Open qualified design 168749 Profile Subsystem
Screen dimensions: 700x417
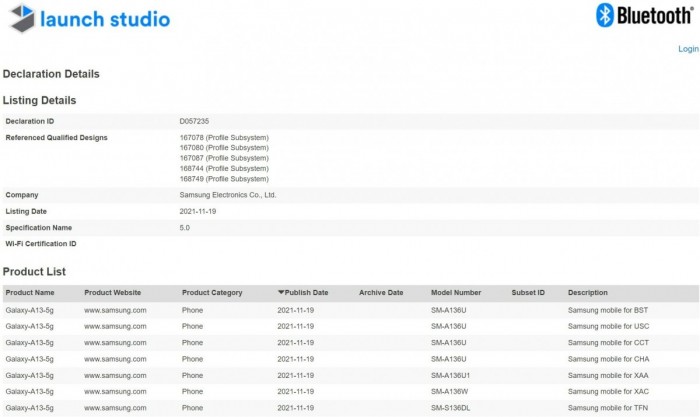(x=224, y=179)
